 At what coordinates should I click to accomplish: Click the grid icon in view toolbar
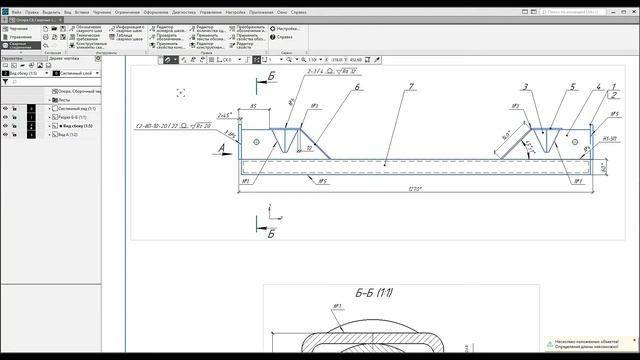pos(211,60)
